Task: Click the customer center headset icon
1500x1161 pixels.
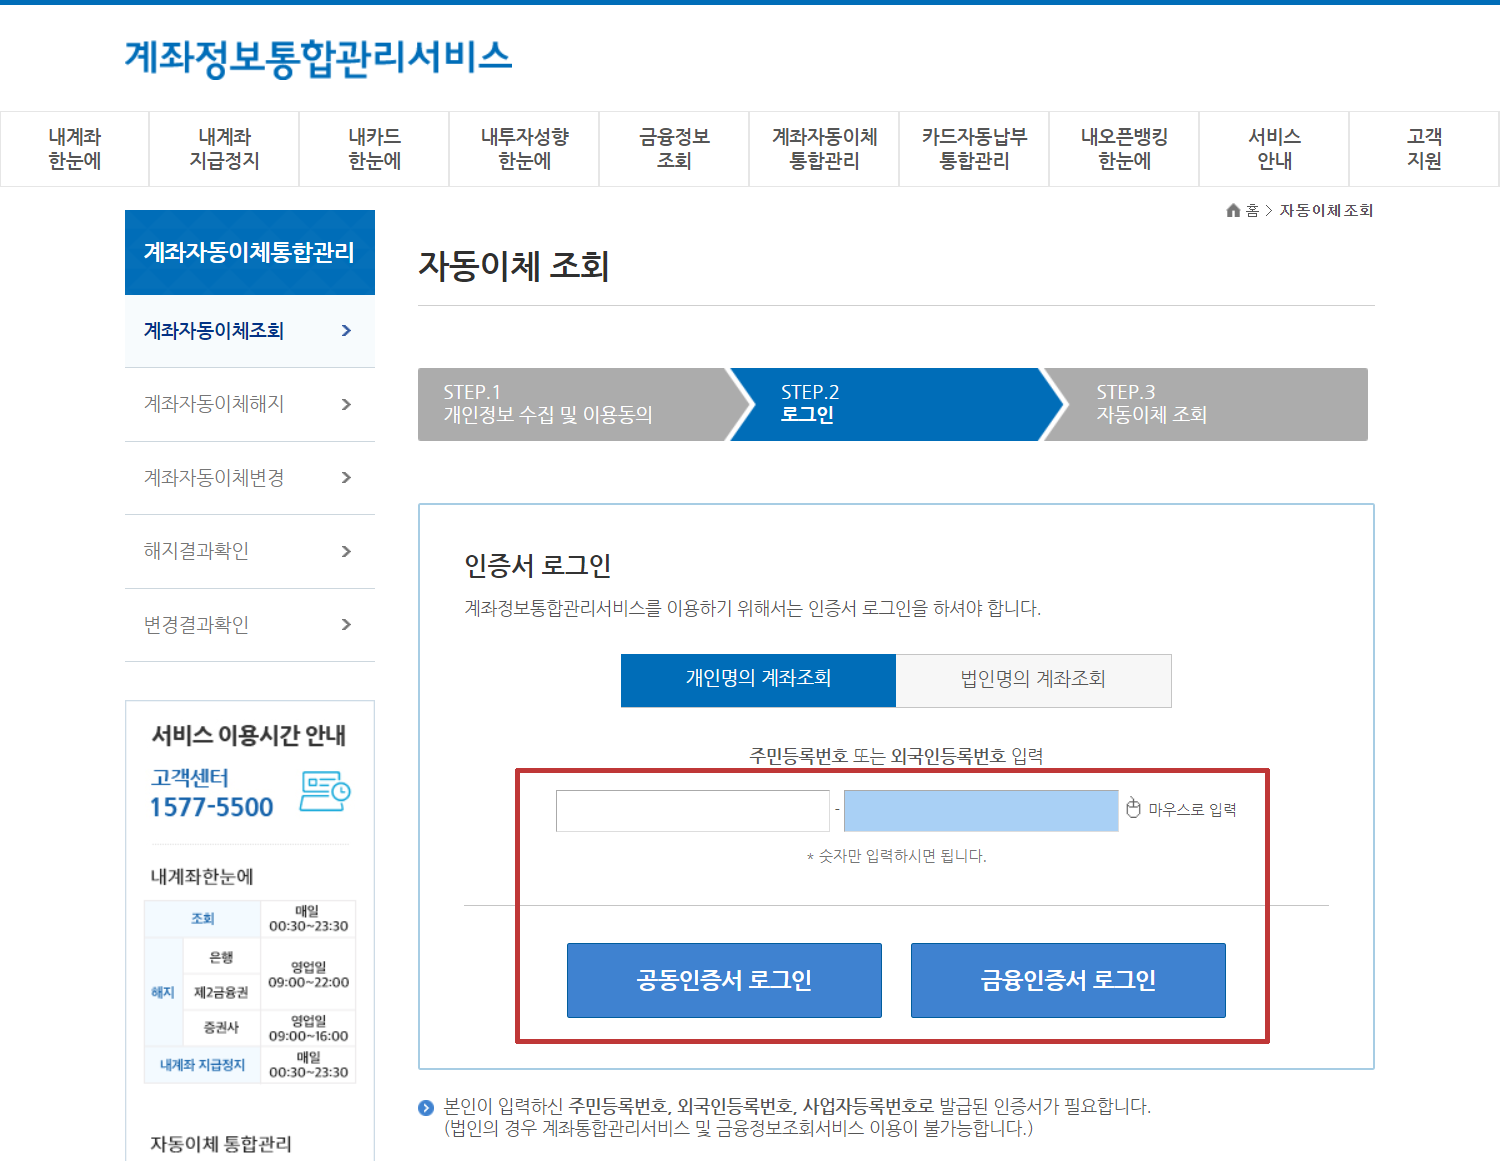Action: pos(325,790)
